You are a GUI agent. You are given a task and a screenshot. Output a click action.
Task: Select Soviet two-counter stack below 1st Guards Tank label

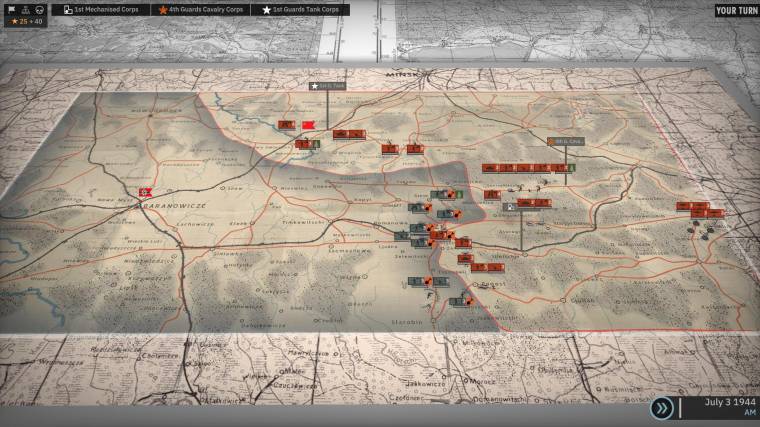click(x=349, y=134)
